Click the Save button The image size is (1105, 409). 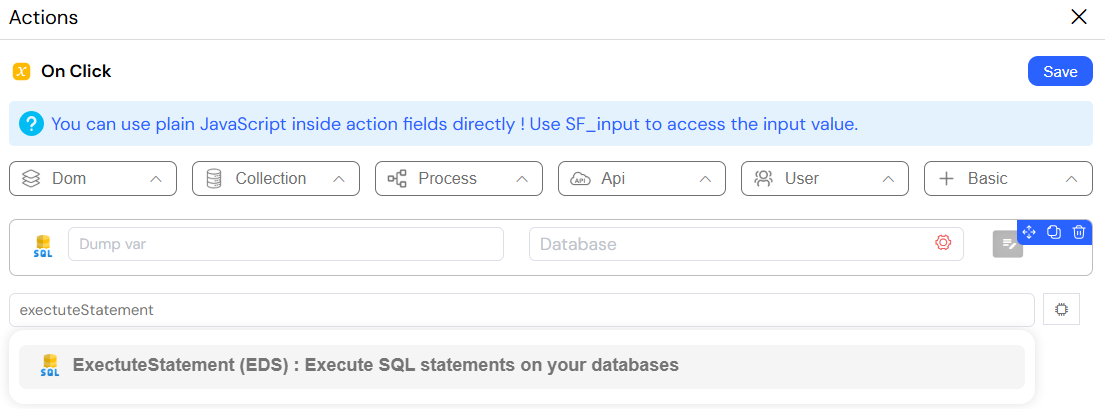pyautogui.click(x=1060, y=71)
